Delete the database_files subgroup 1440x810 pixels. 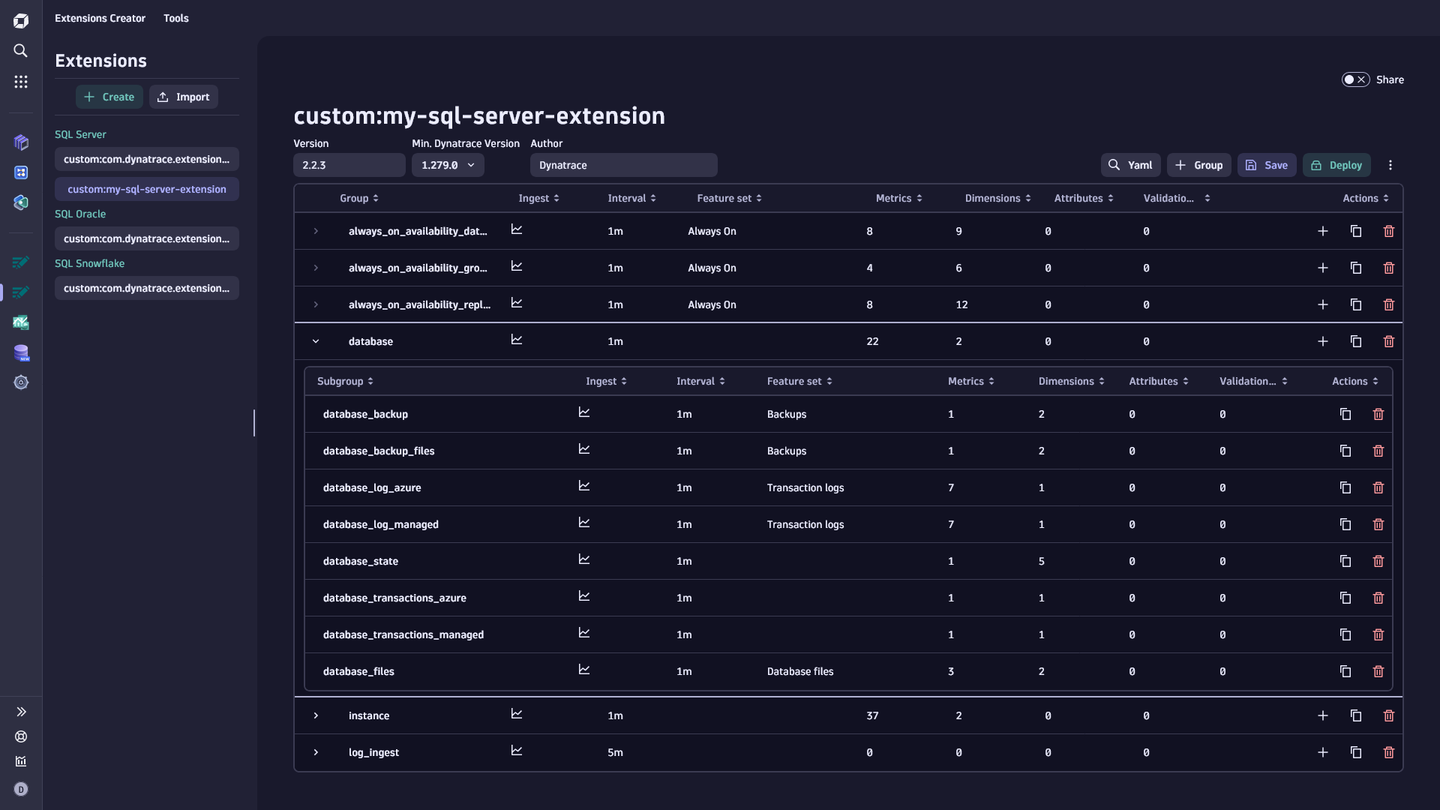[x=1378, y=671]
